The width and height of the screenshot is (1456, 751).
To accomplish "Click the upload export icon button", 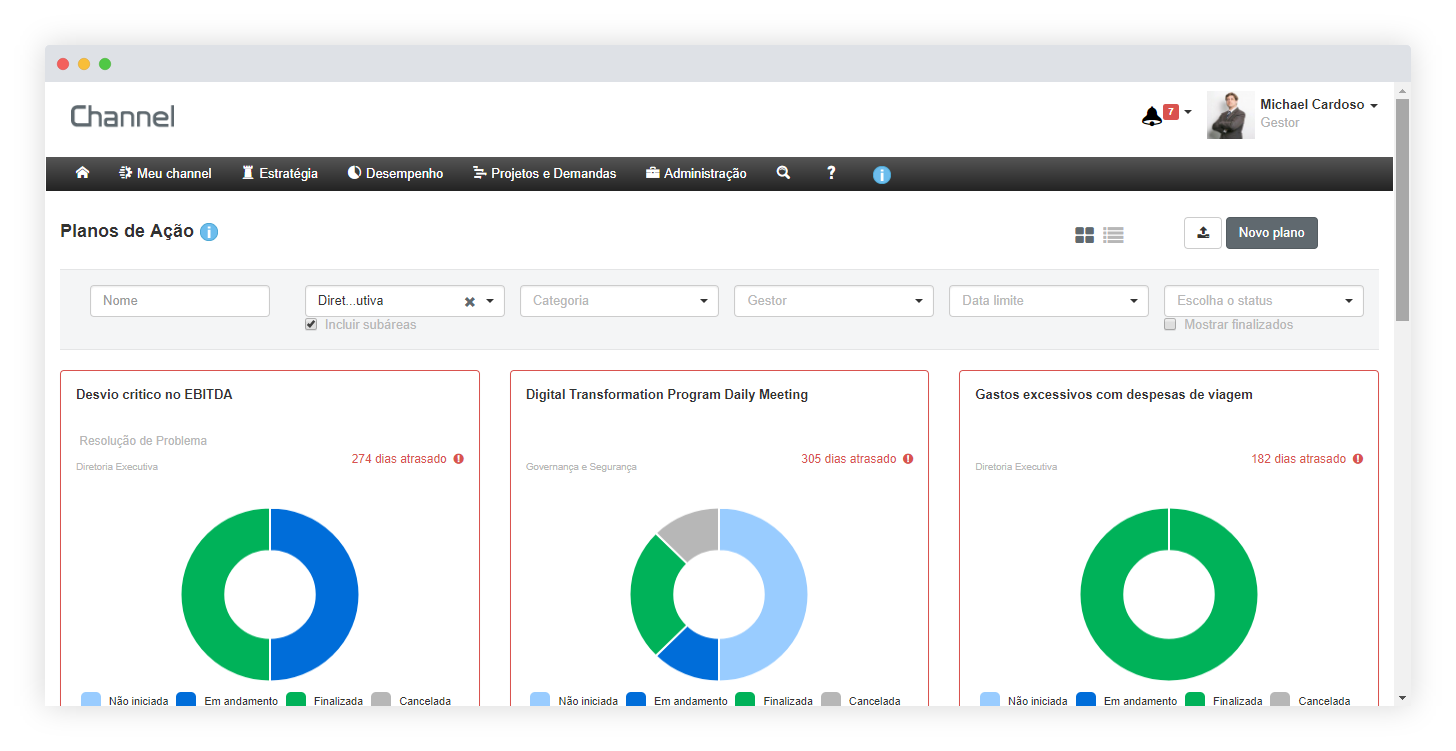I will point(1202,233).
